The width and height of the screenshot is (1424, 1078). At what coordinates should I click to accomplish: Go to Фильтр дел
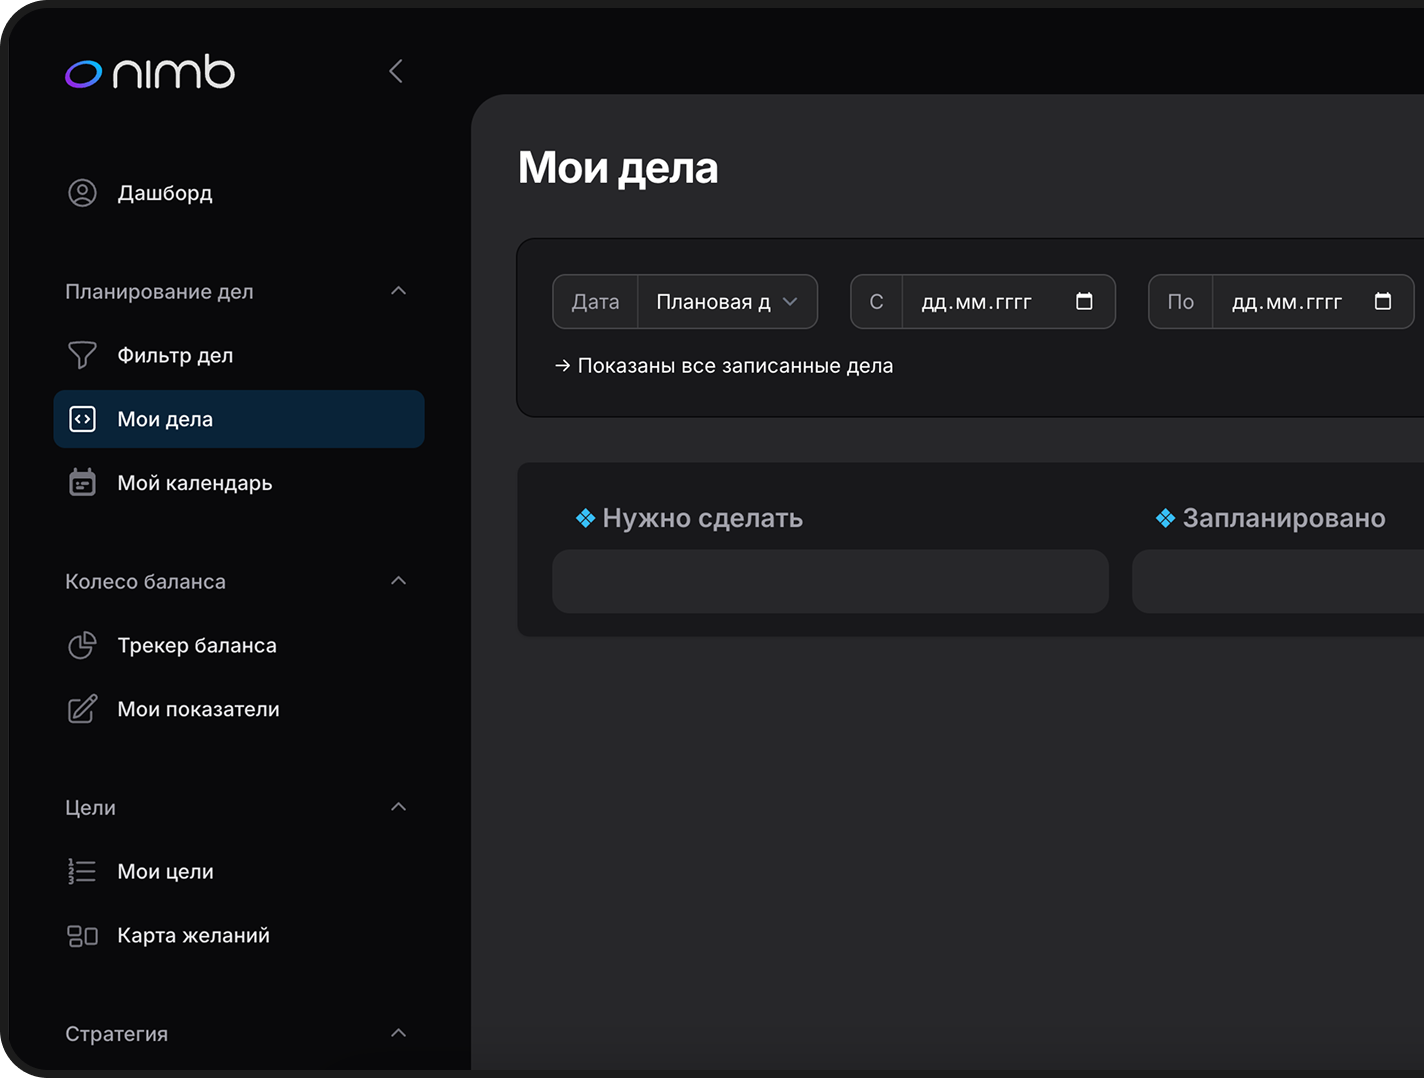pyautogui.click(x=239, y=355)
